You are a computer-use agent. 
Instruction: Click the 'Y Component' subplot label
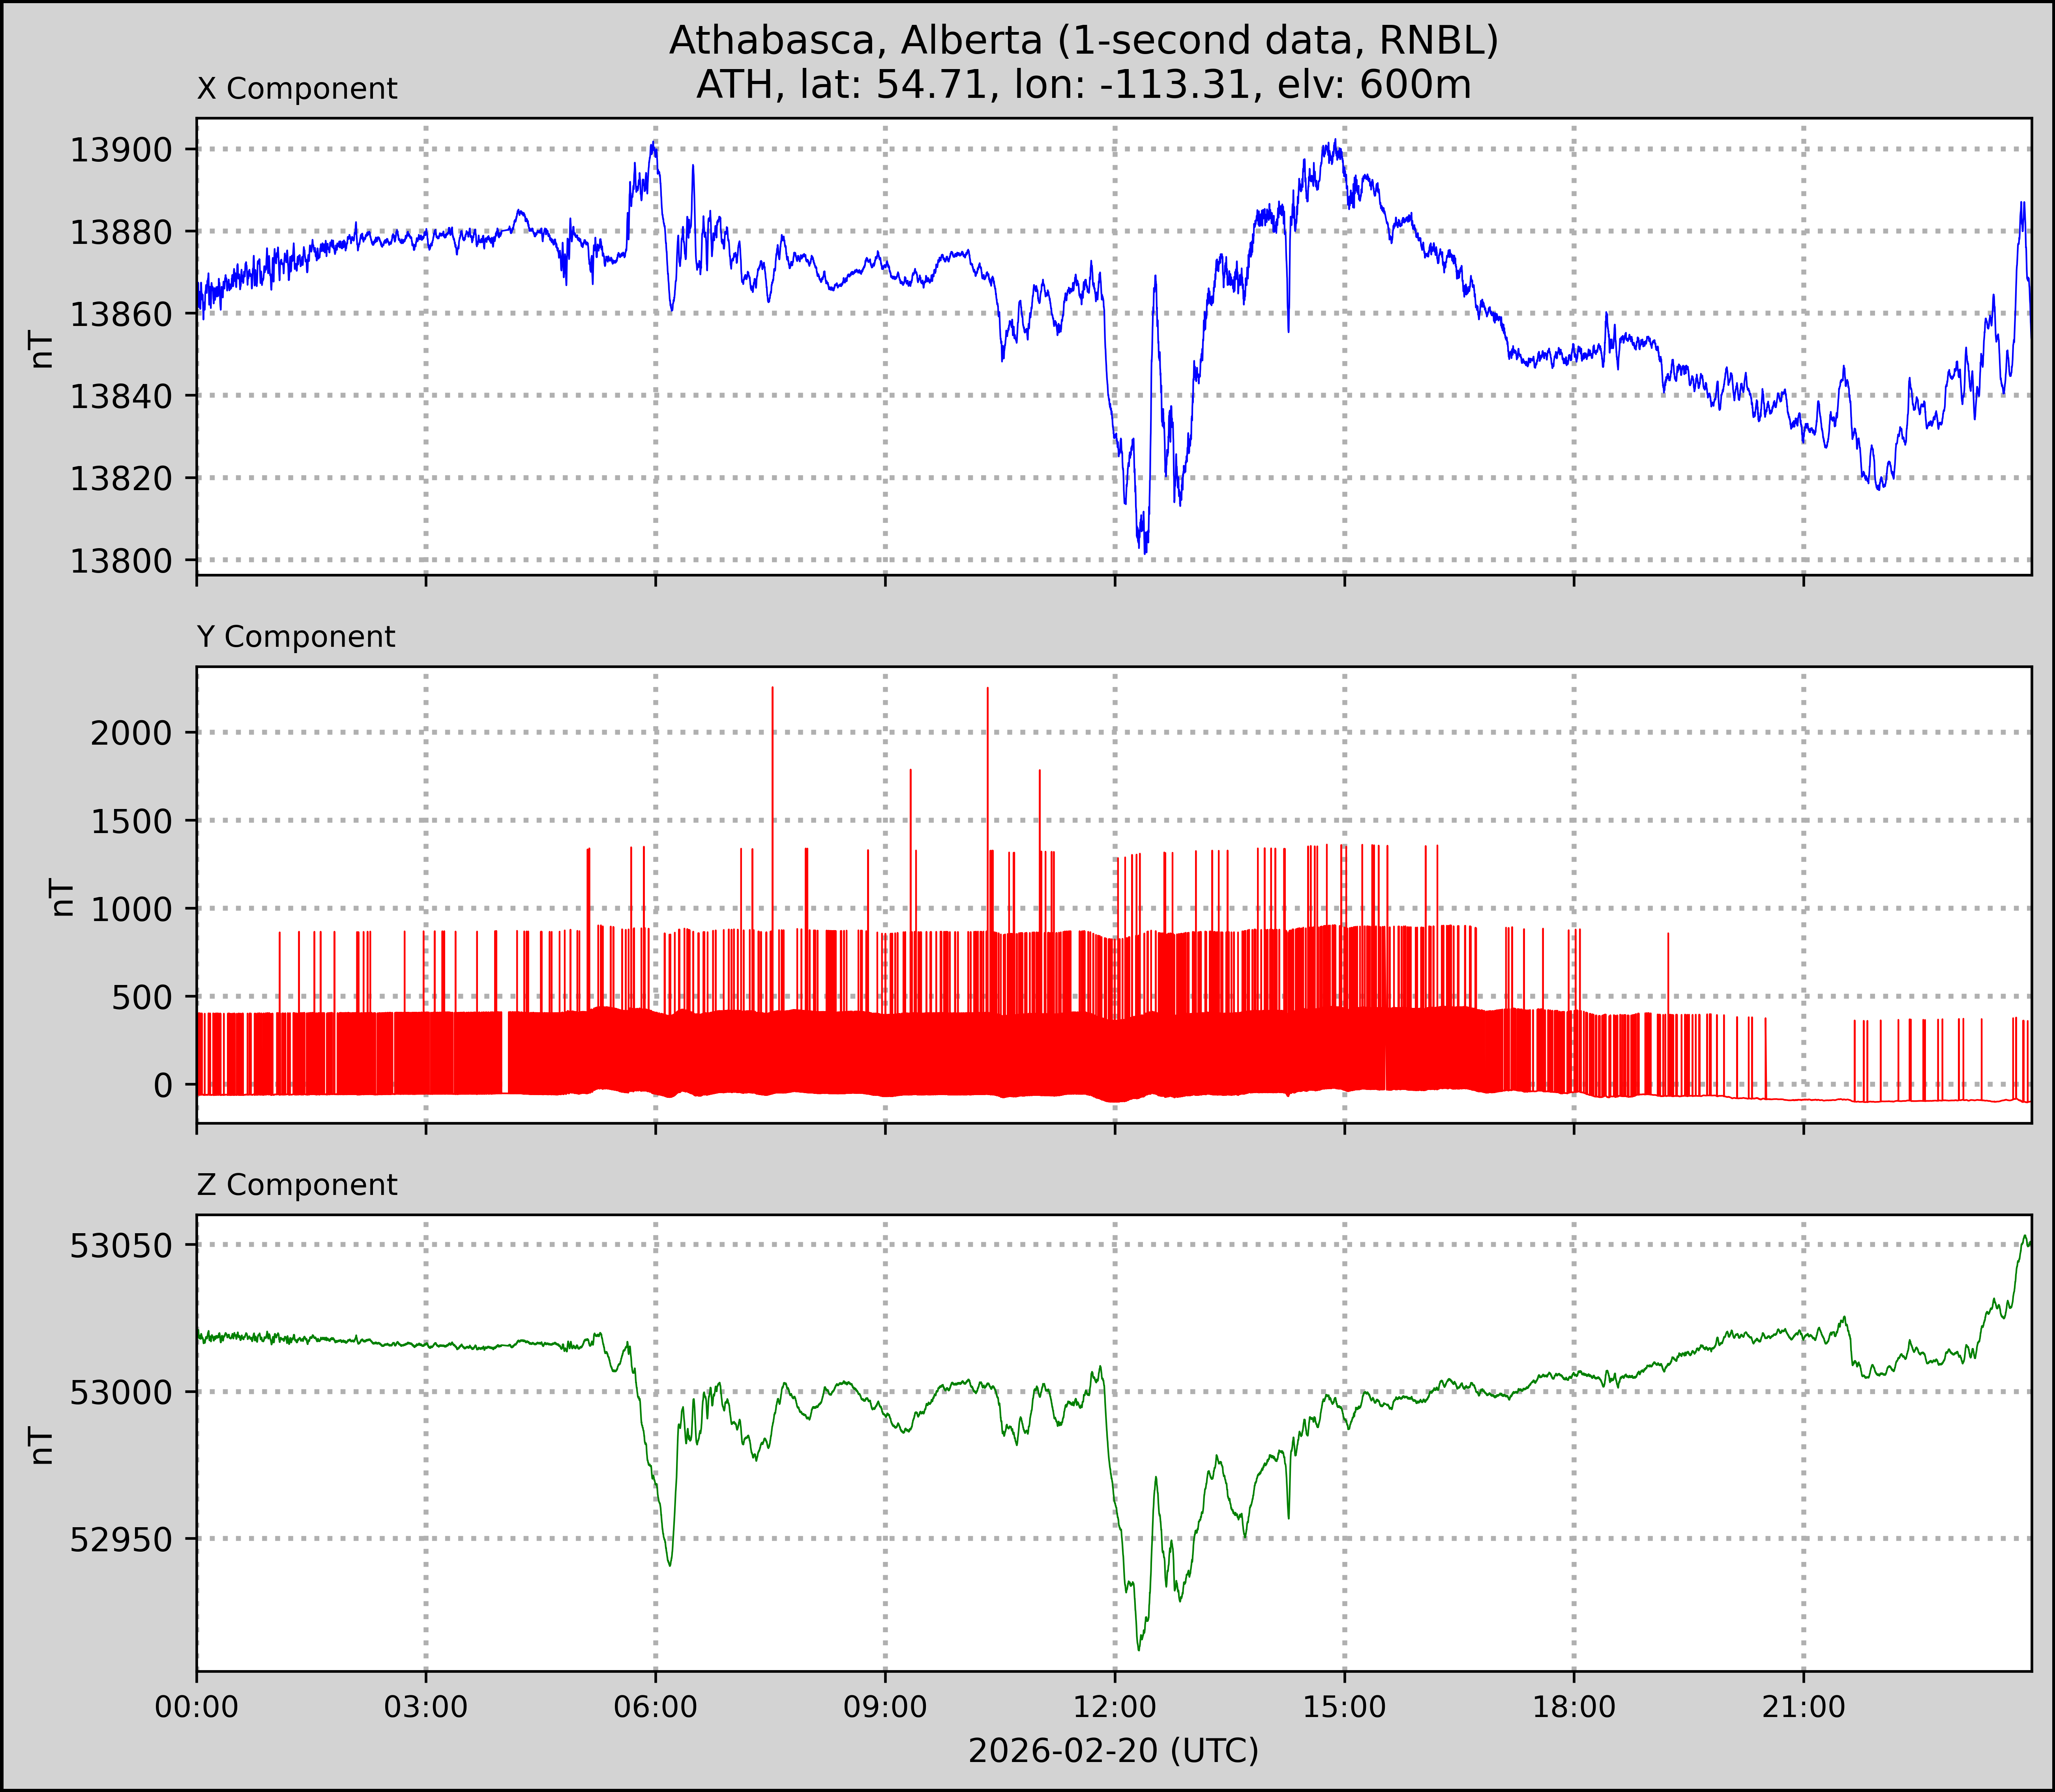tap(296, 637)
